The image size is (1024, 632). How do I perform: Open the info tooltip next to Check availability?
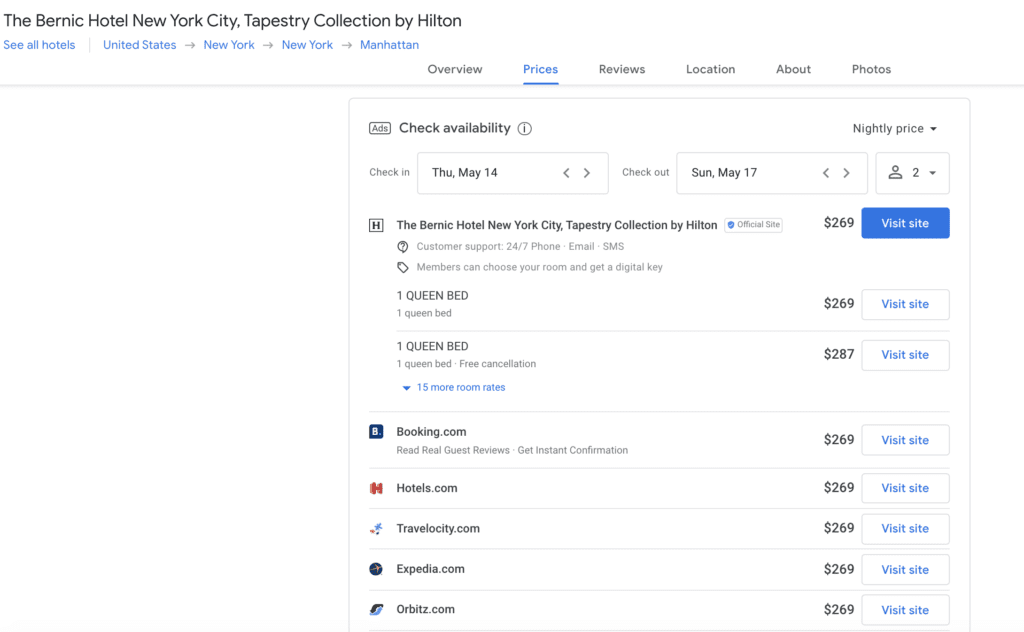coord(525,128)
